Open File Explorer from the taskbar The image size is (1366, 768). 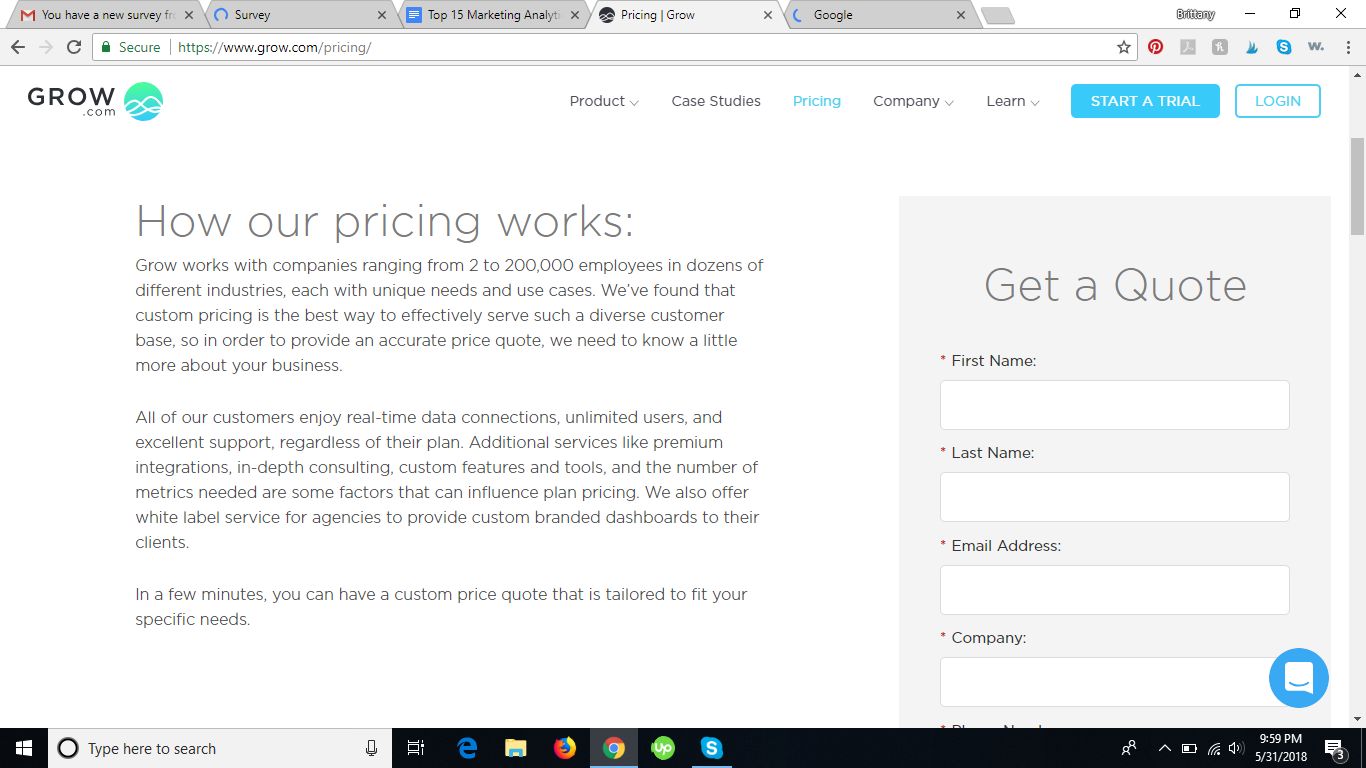point(516,748)
